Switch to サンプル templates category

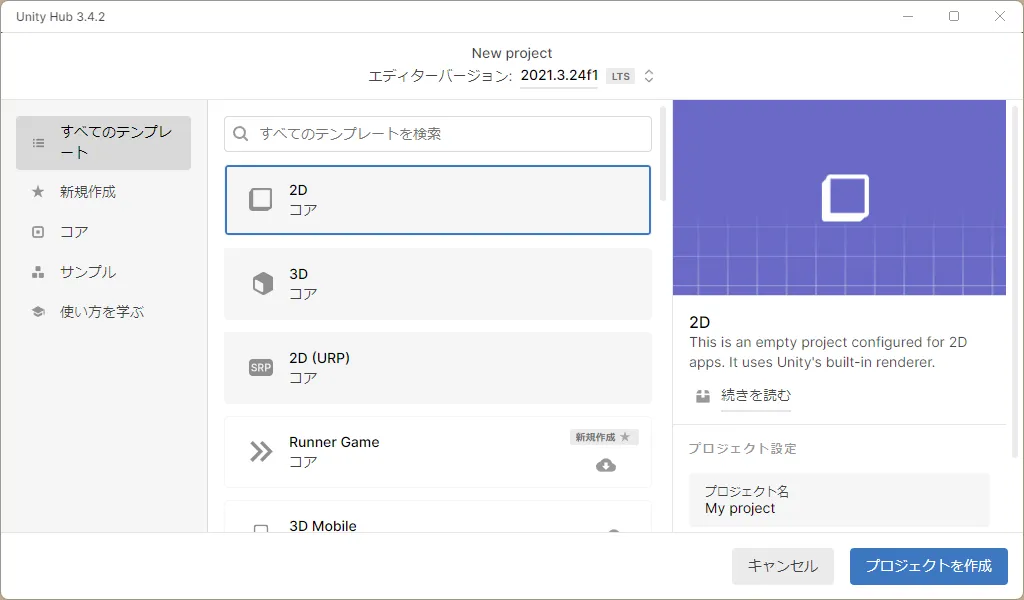point(88,272)
